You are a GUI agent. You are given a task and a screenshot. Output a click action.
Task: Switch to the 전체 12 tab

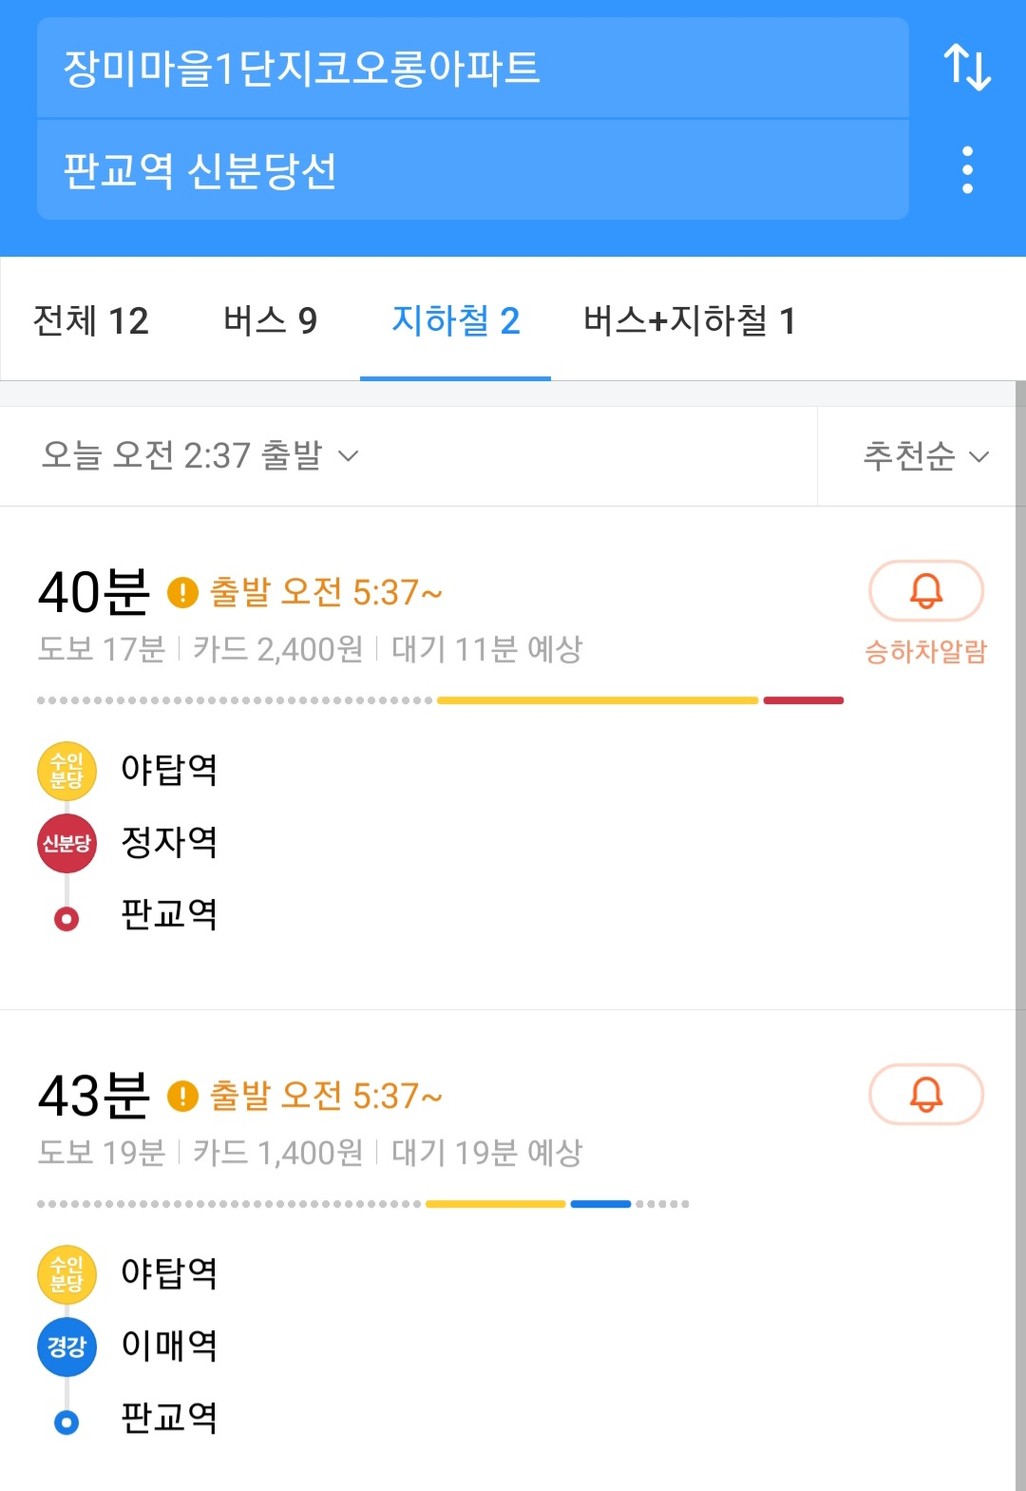(x=91, y=321)
